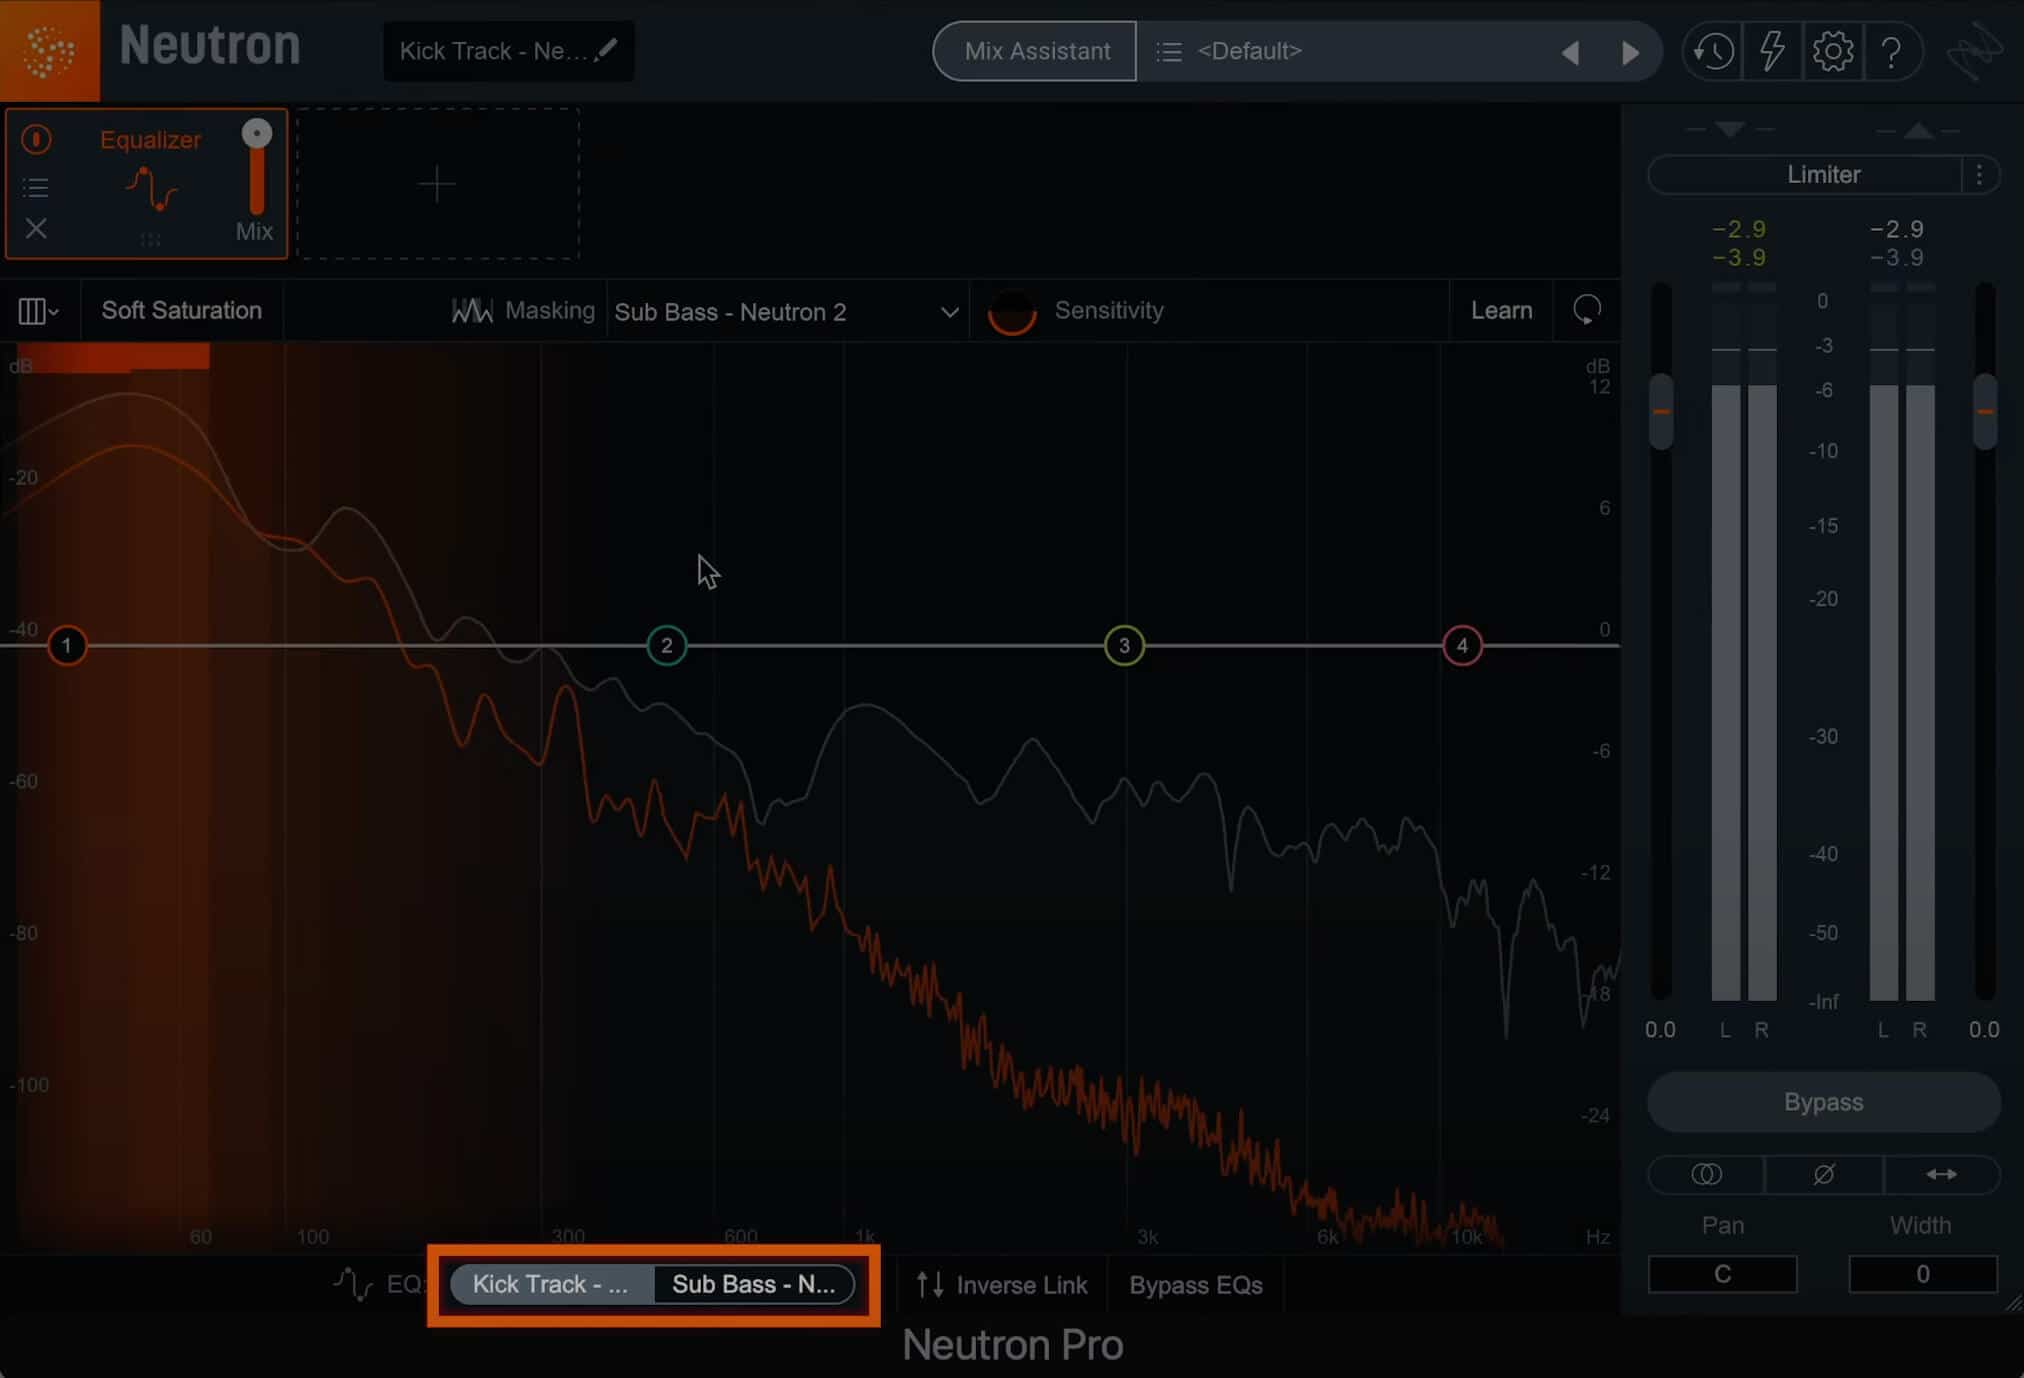Screen dimensions: 2024x1378
Task: Open the Mix Assistant
Action: (1035, 51)
